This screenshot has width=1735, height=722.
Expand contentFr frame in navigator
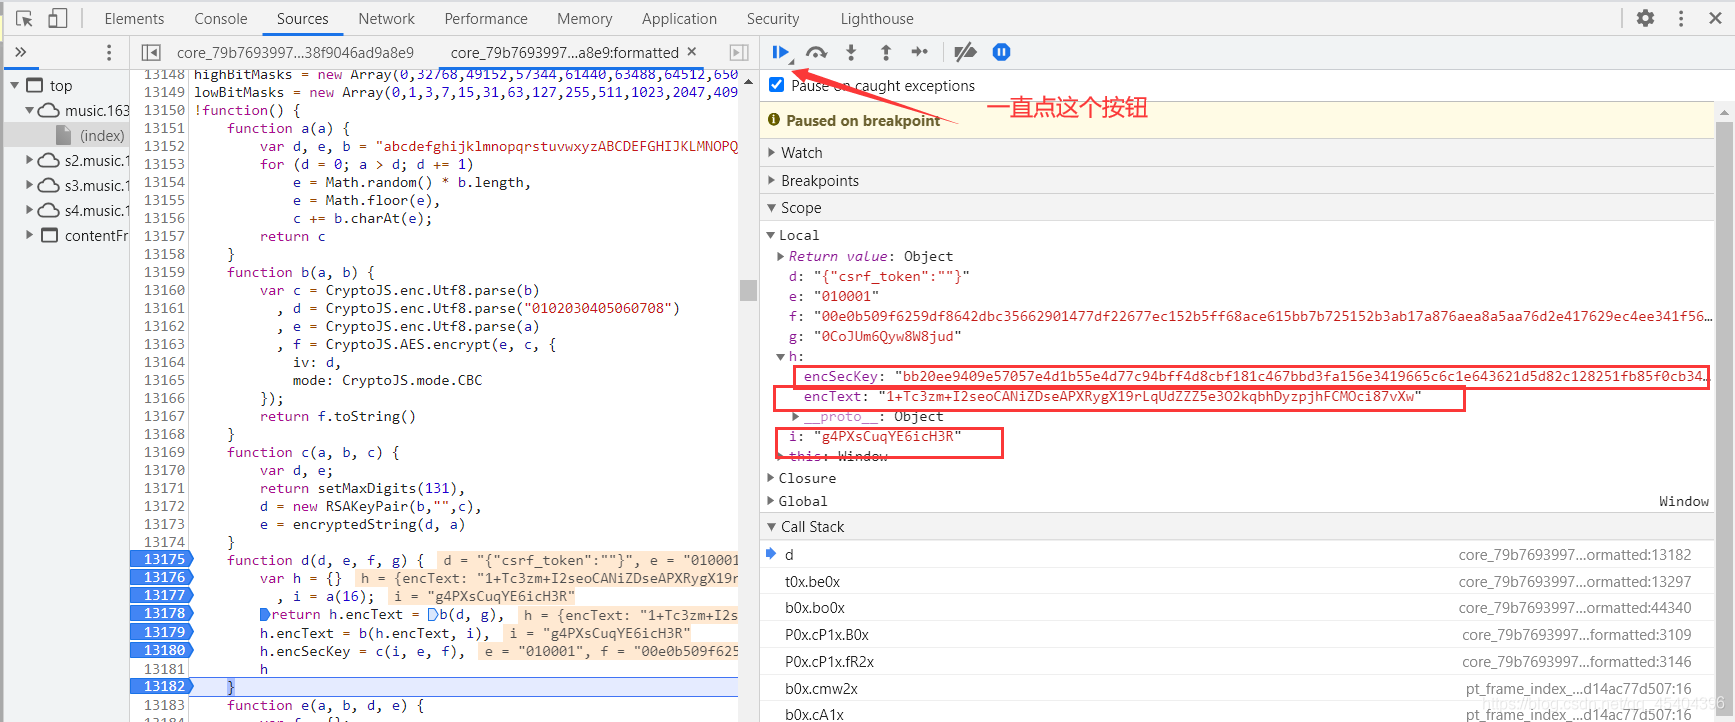[x=29, y=235]
